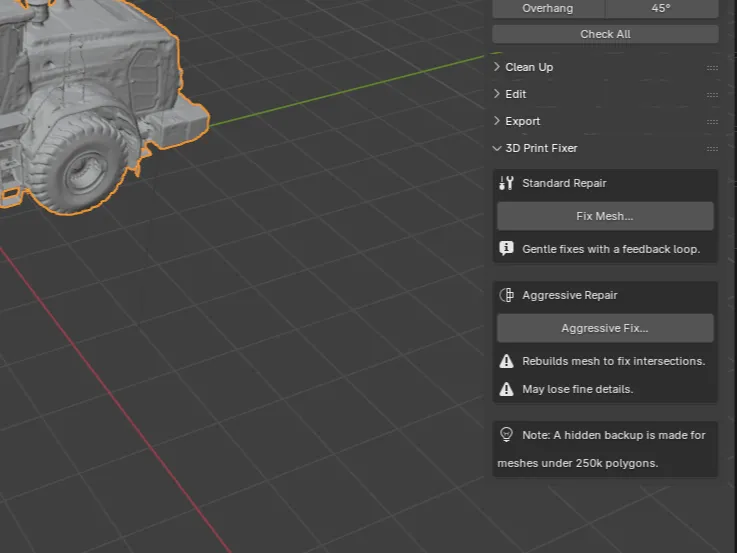
Task: Click warning icon beside May lose fine details
Action: pyautogui.click(x=506, y=389)
